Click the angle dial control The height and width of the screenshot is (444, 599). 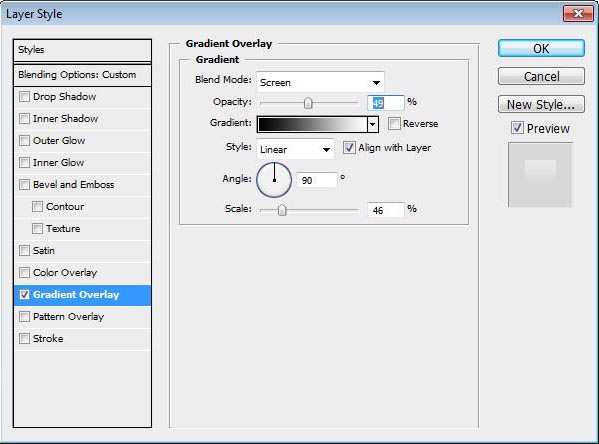pyautogui.click(x=274, y=180)
